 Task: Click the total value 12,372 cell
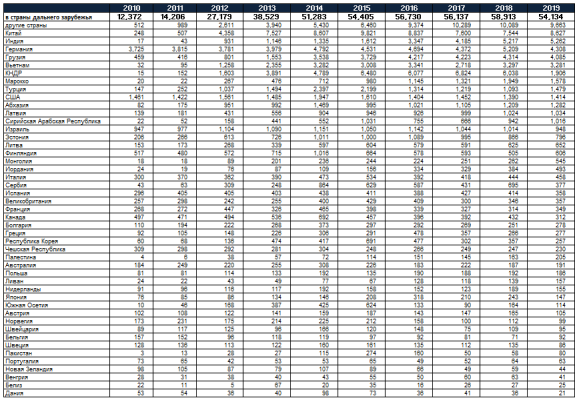coord(131,17)
